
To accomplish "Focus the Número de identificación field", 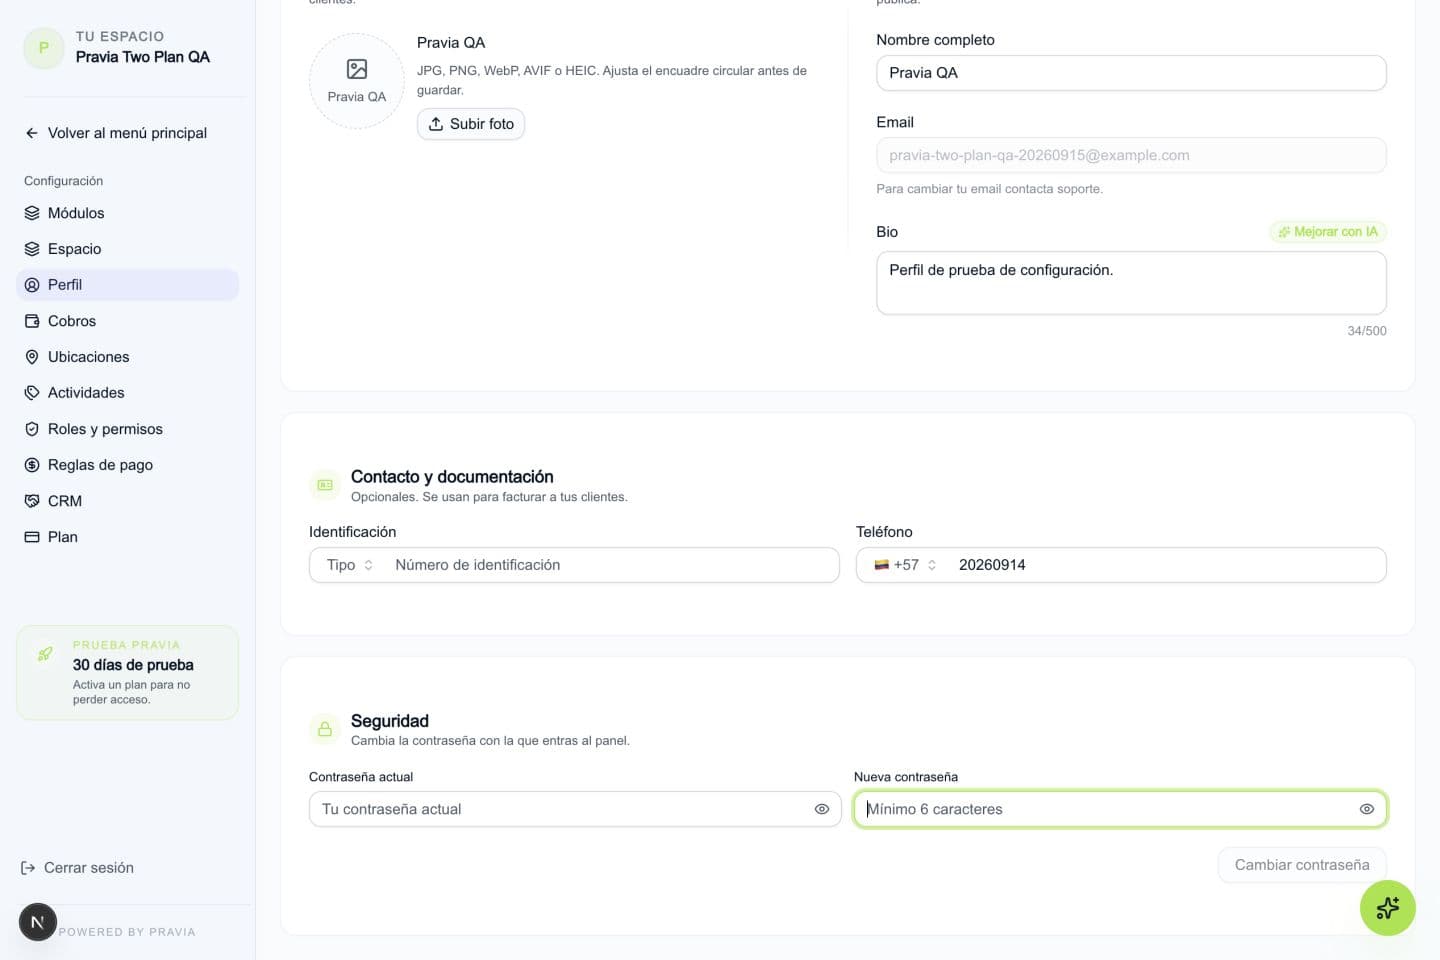I will point(612,565).
